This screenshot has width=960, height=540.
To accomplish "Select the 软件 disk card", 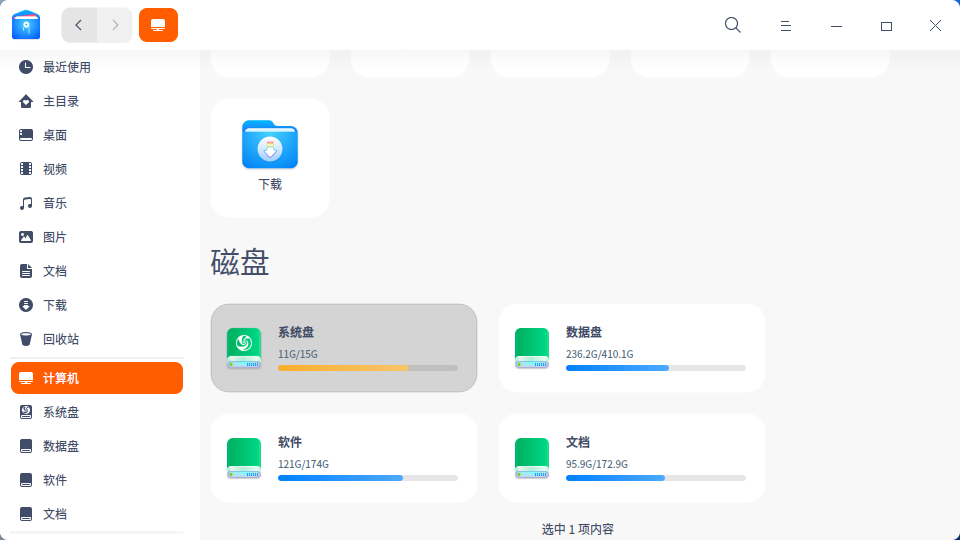I will [x=344, y=458].
